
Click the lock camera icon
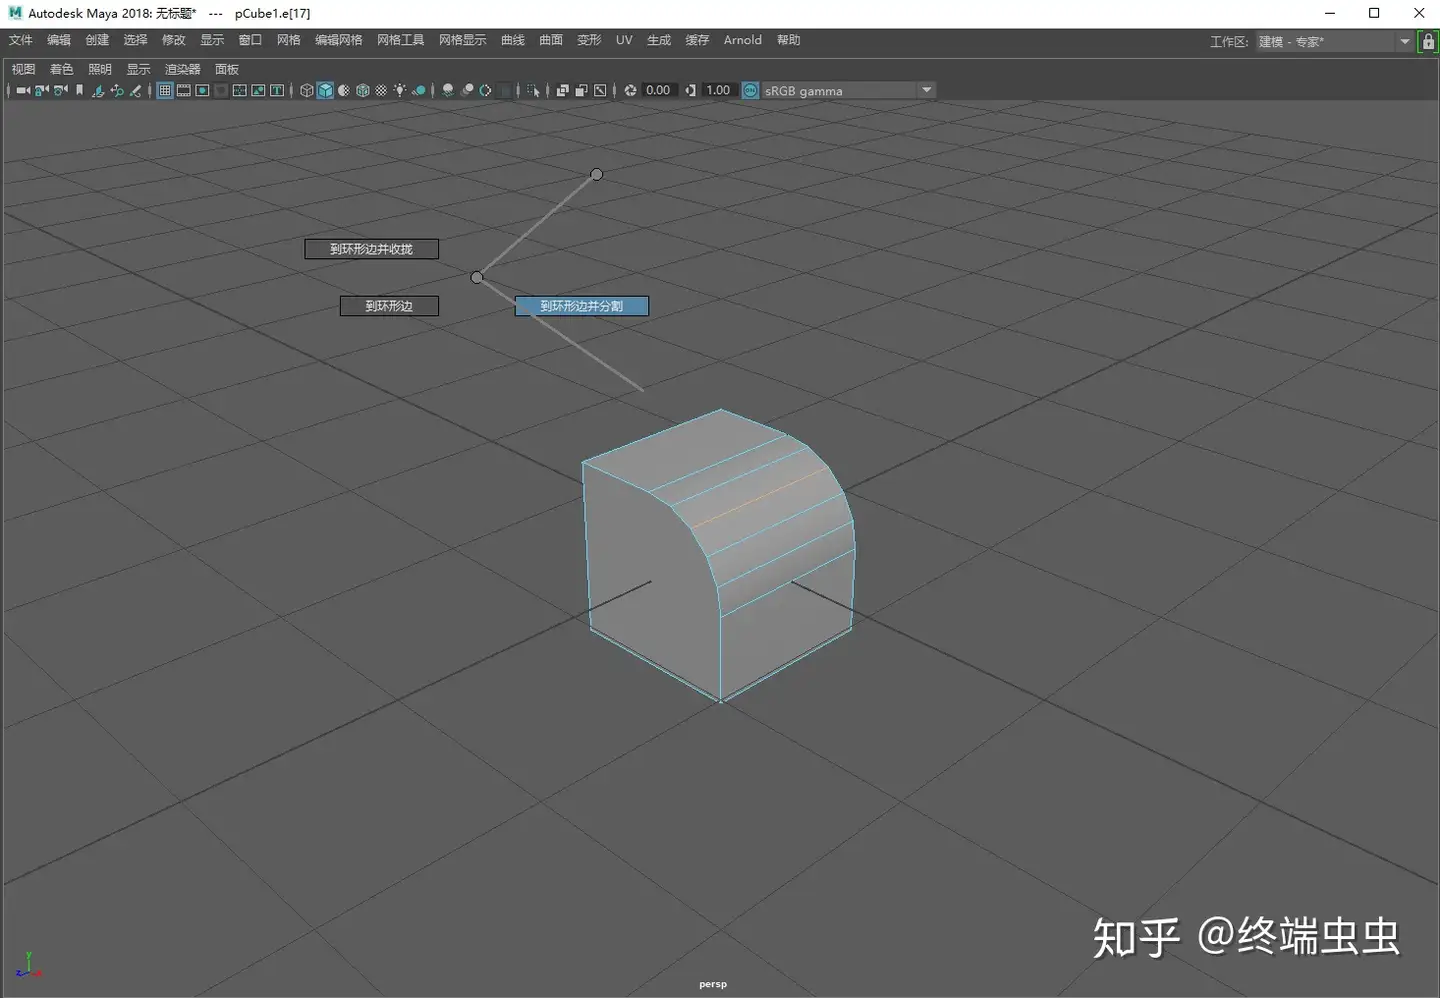[42, 90]
